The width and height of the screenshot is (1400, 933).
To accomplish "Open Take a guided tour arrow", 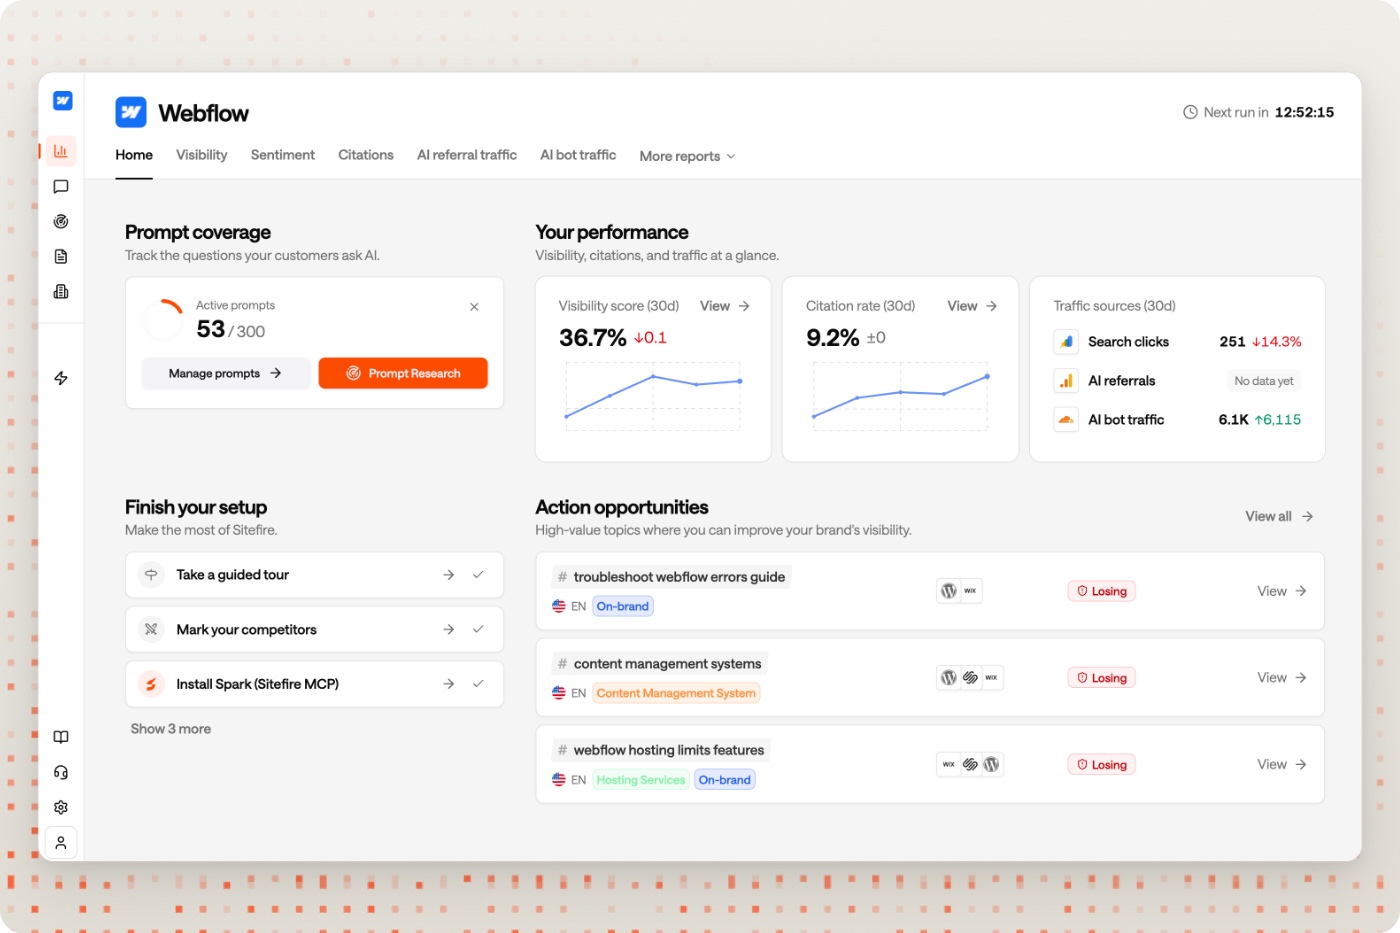I will click(x=449, y=575).
